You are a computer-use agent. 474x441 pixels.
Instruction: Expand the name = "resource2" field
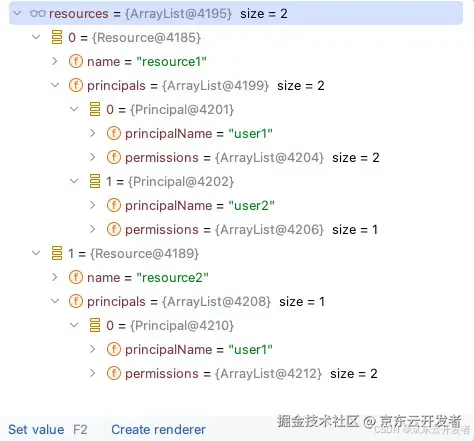55,277
